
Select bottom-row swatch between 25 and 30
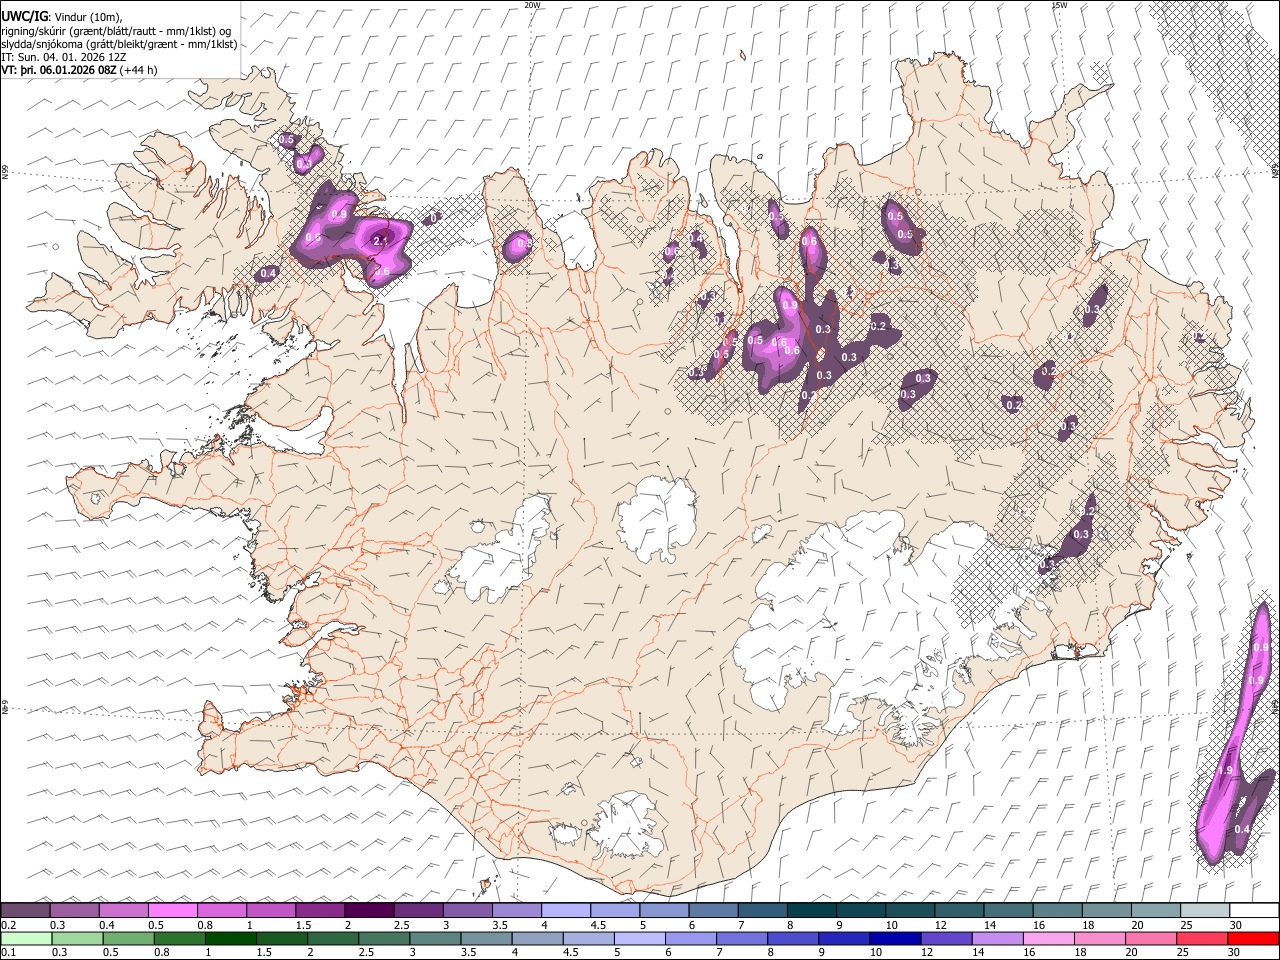point(1204,939)
